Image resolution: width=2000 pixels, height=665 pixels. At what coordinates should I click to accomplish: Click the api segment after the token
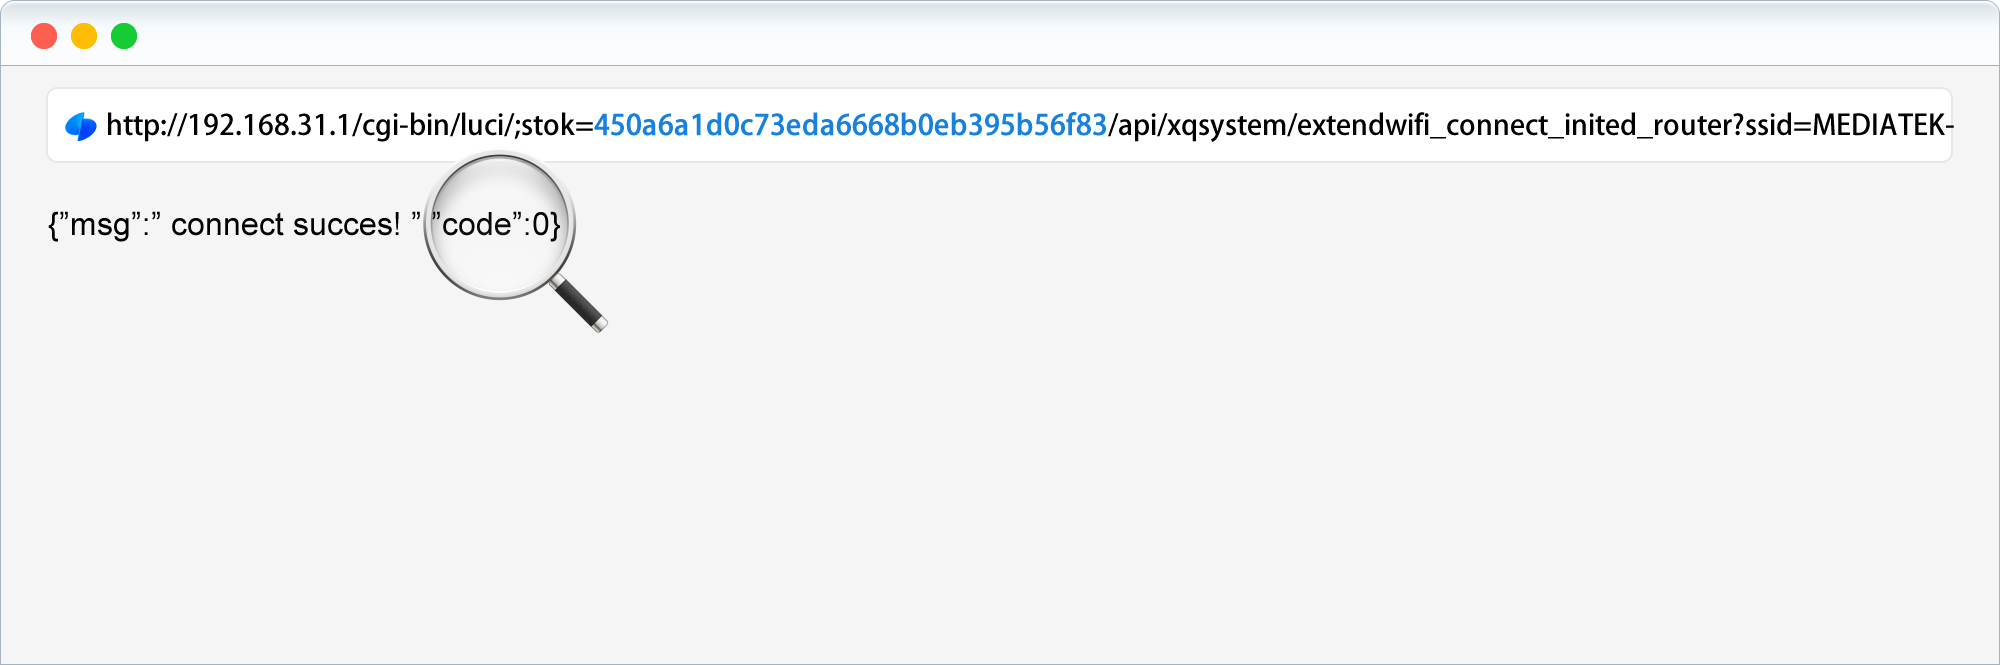tap(1137, 126)
